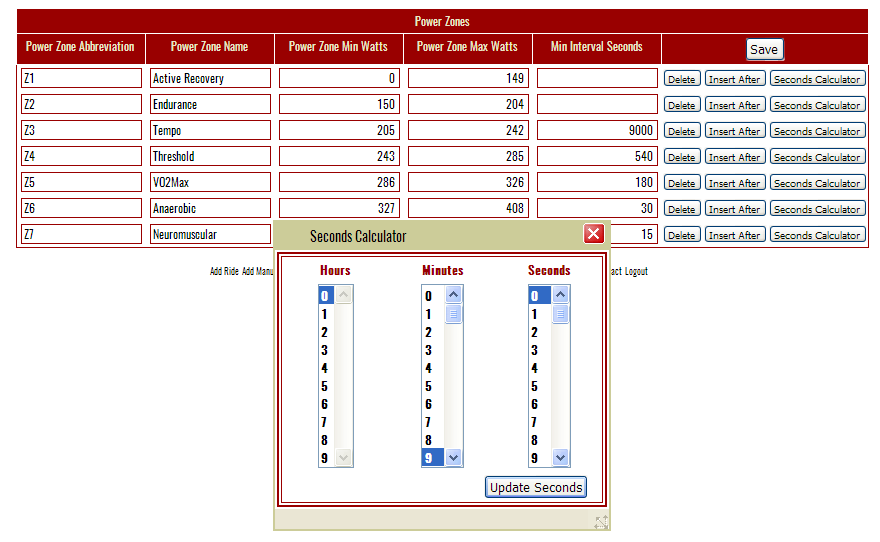Click the Logout link
880x542 pixels.
coord(636,271)
